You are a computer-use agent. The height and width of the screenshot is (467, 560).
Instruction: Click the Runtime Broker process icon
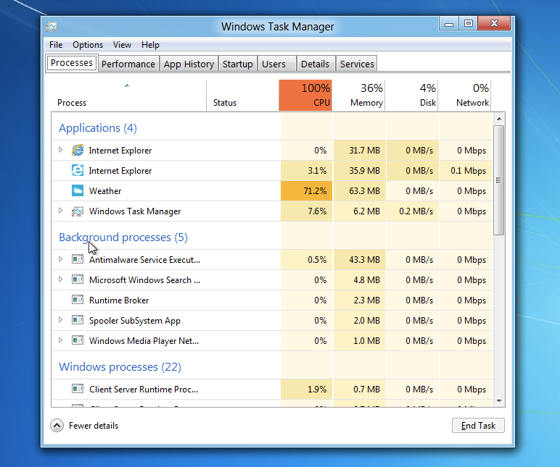[78, 300]
